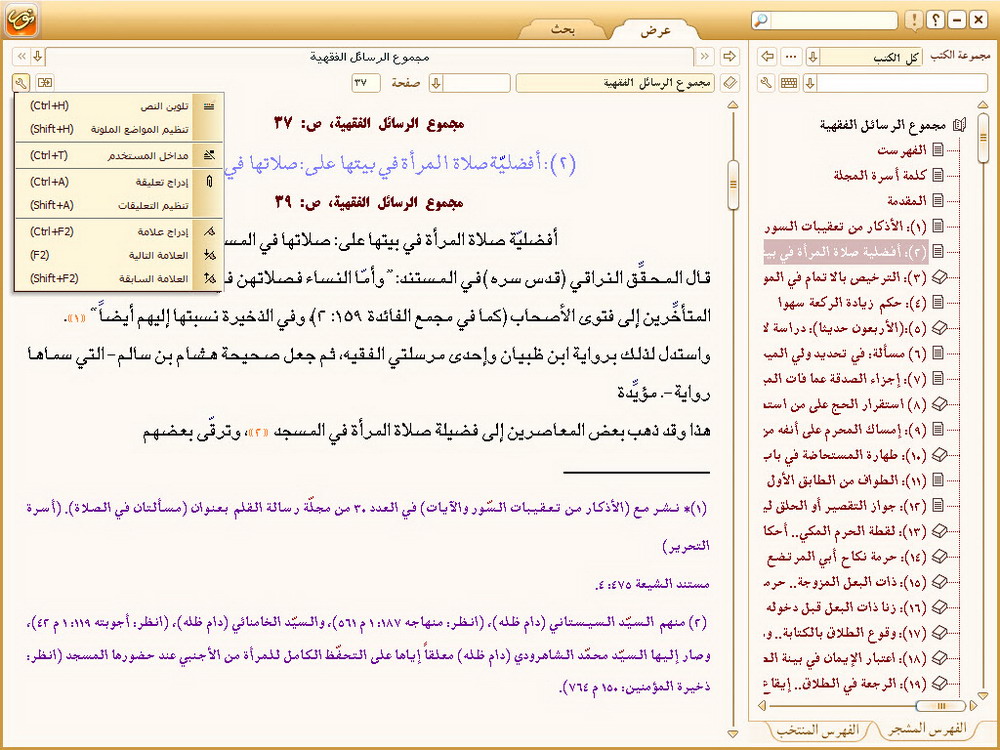Open the مجموع الرسائل الفقهية book selector box
Viewport: 1000px width, 750px height.
[615, 83]
